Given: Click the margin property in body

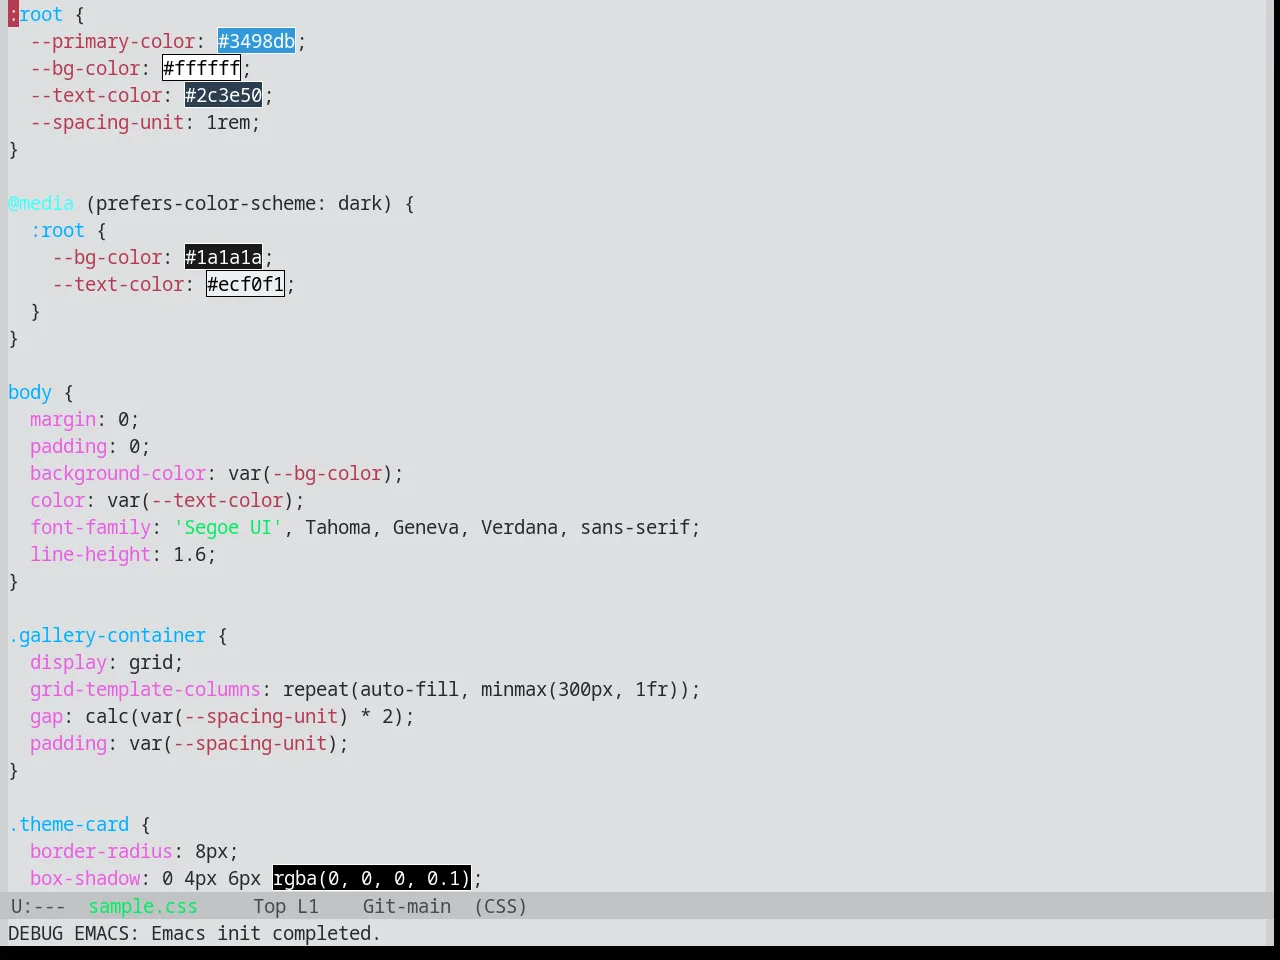Looking at the screenshot, I should pyautogui.click(x=63, y=419).
